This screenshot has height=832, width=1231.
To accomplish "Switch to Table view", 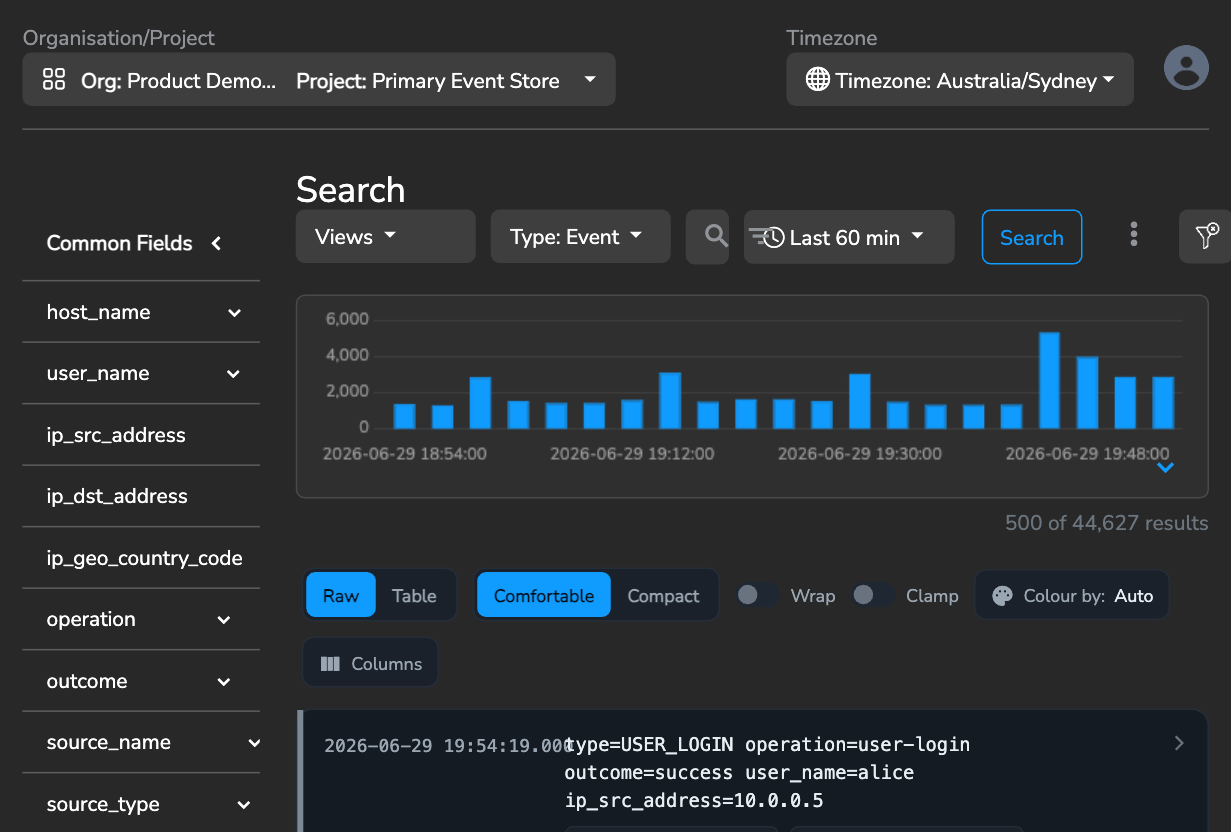I will pos(414,596).
